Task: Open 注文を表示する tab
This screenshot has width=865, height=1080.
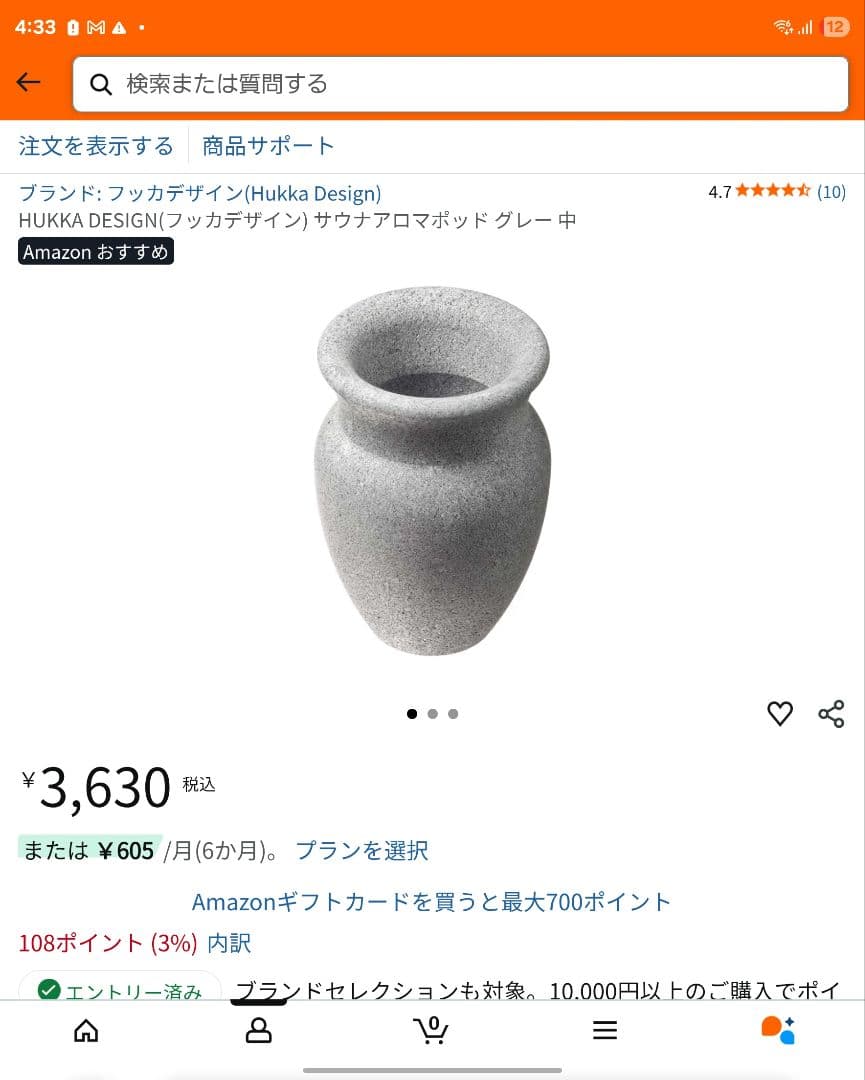Action: (96, 146)
